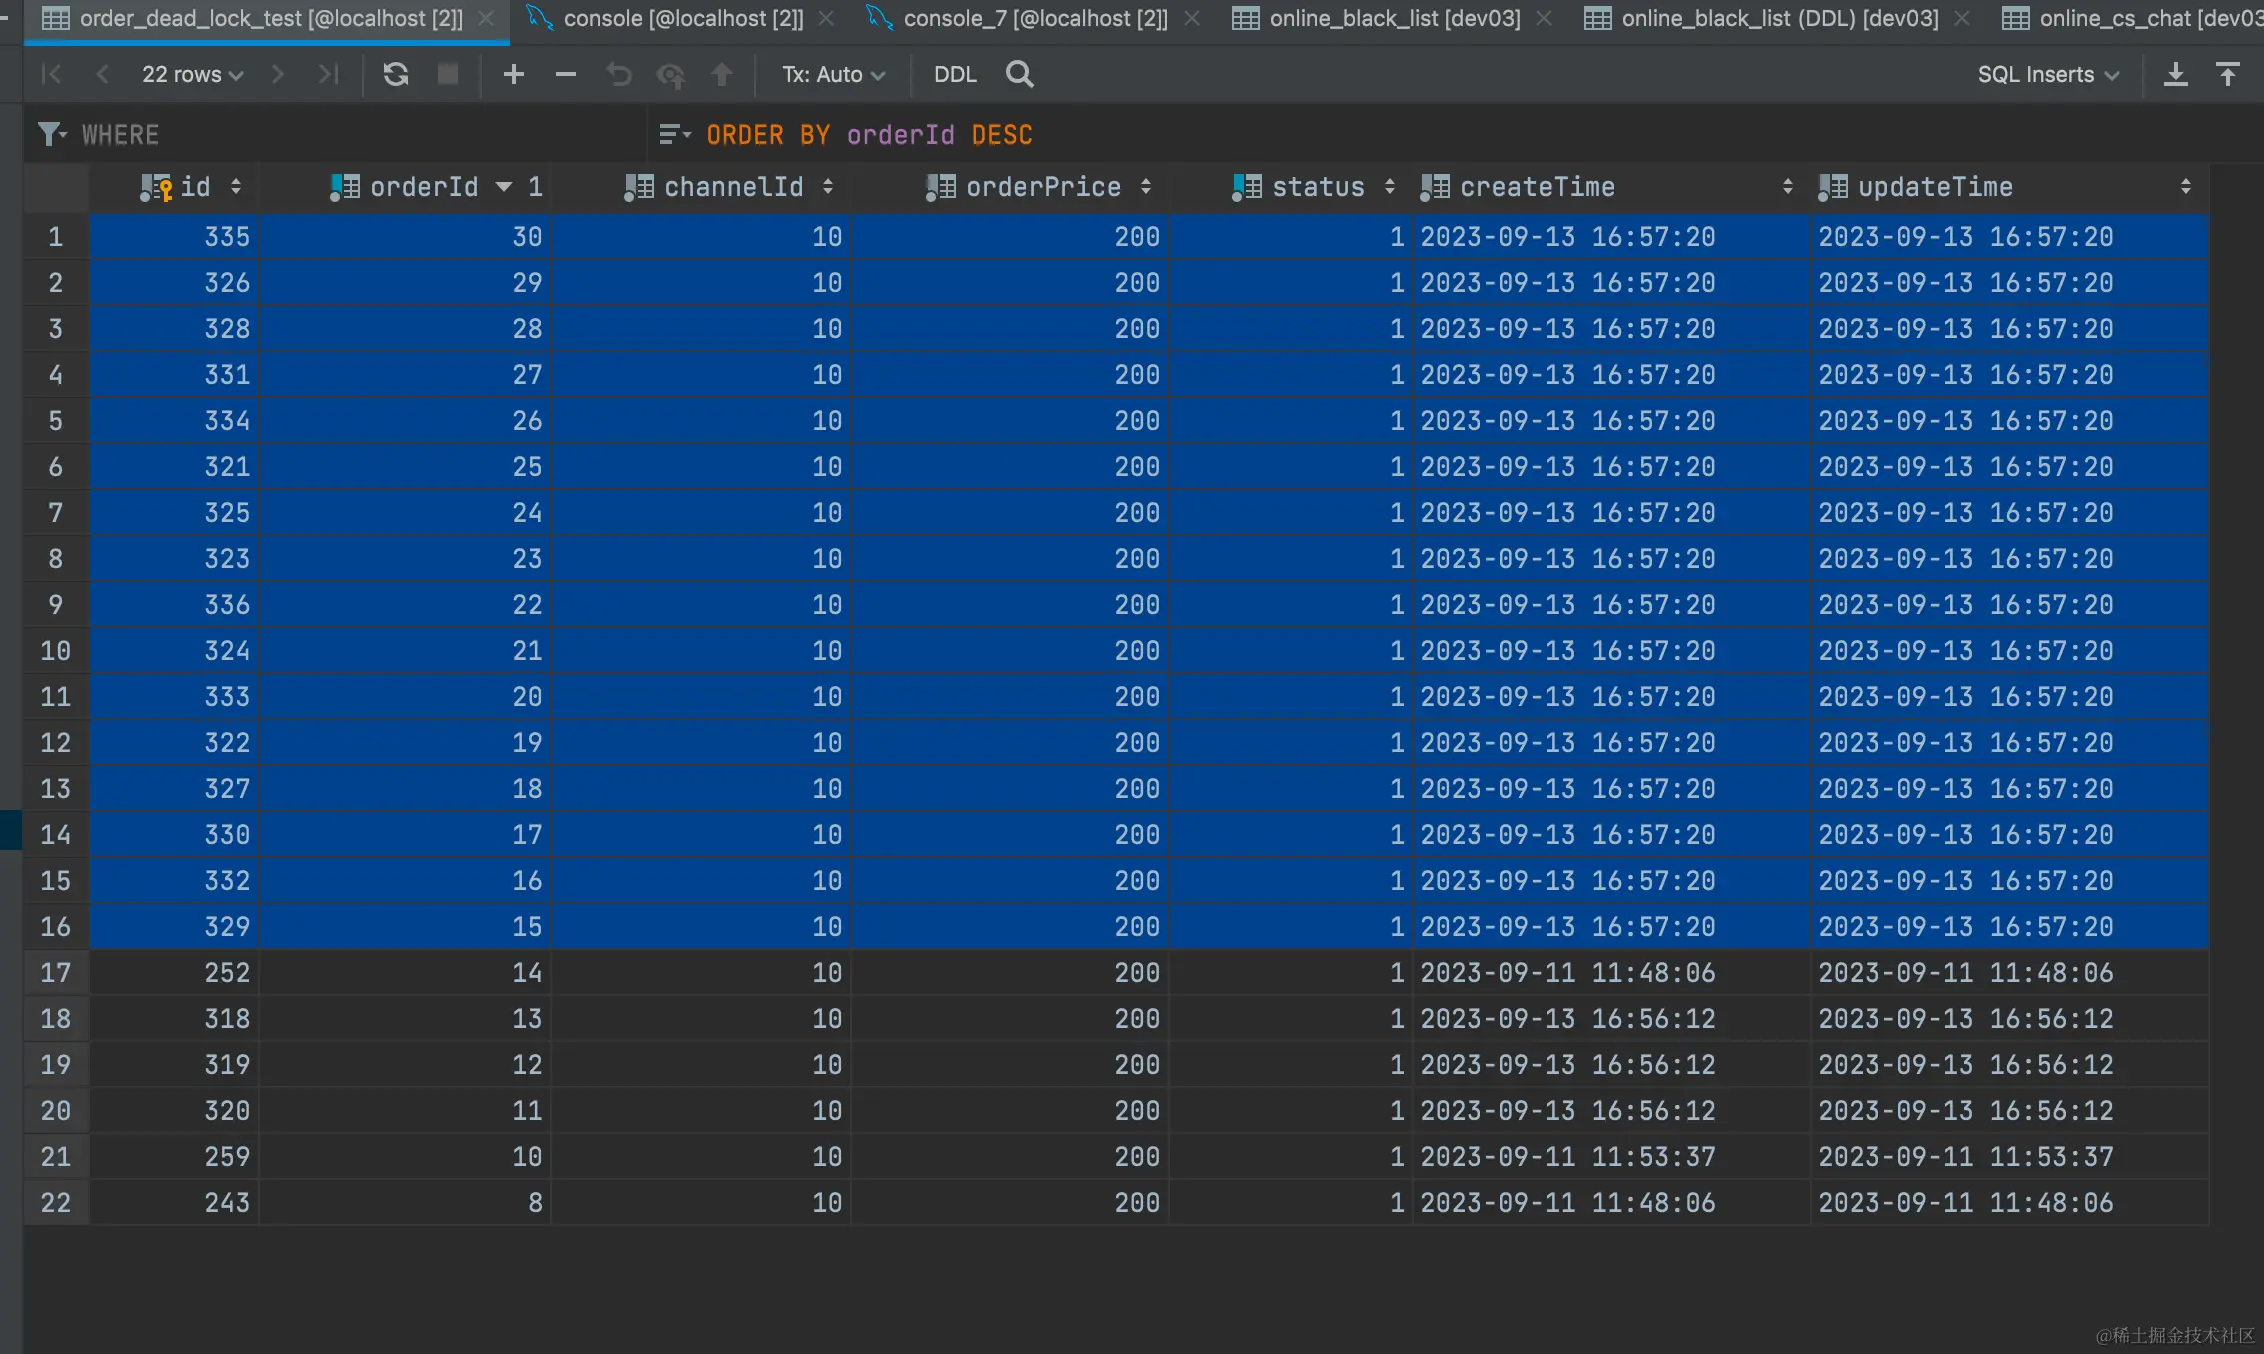The image size is (2264, 1354).
Task: Sort by the status column header
Action: 1292,187
